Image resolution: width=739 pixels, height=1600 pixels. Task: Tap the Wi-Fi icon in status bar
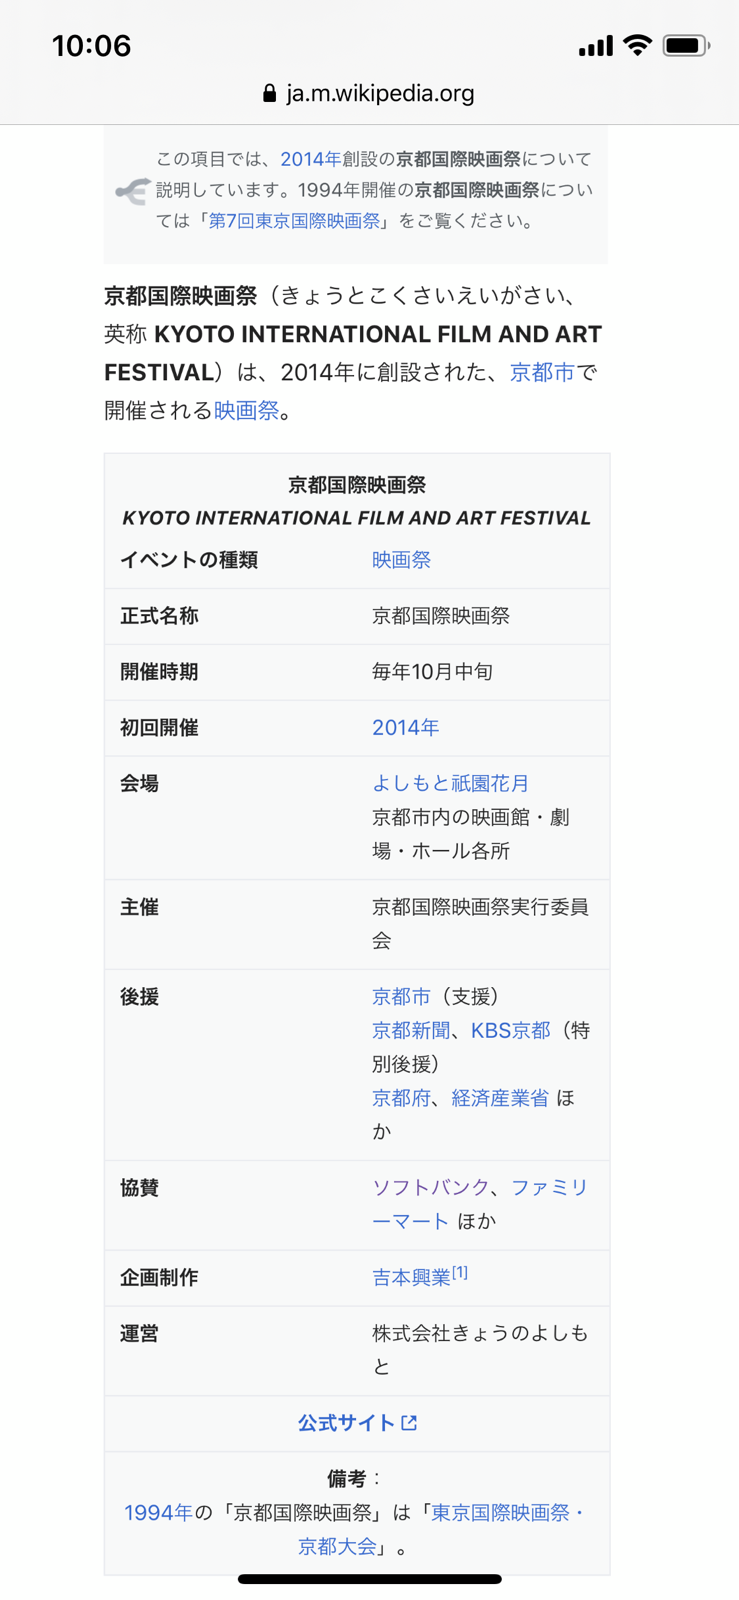(x=637, y=45)
